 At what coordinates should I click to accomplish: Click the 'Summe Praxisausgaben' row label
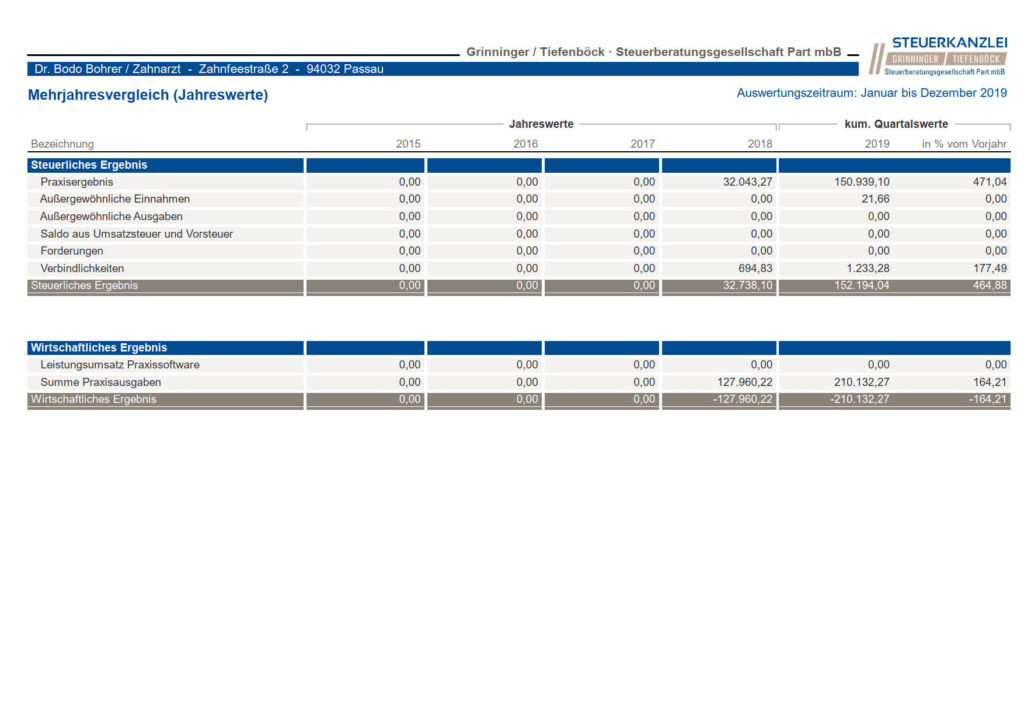(101, 382)
